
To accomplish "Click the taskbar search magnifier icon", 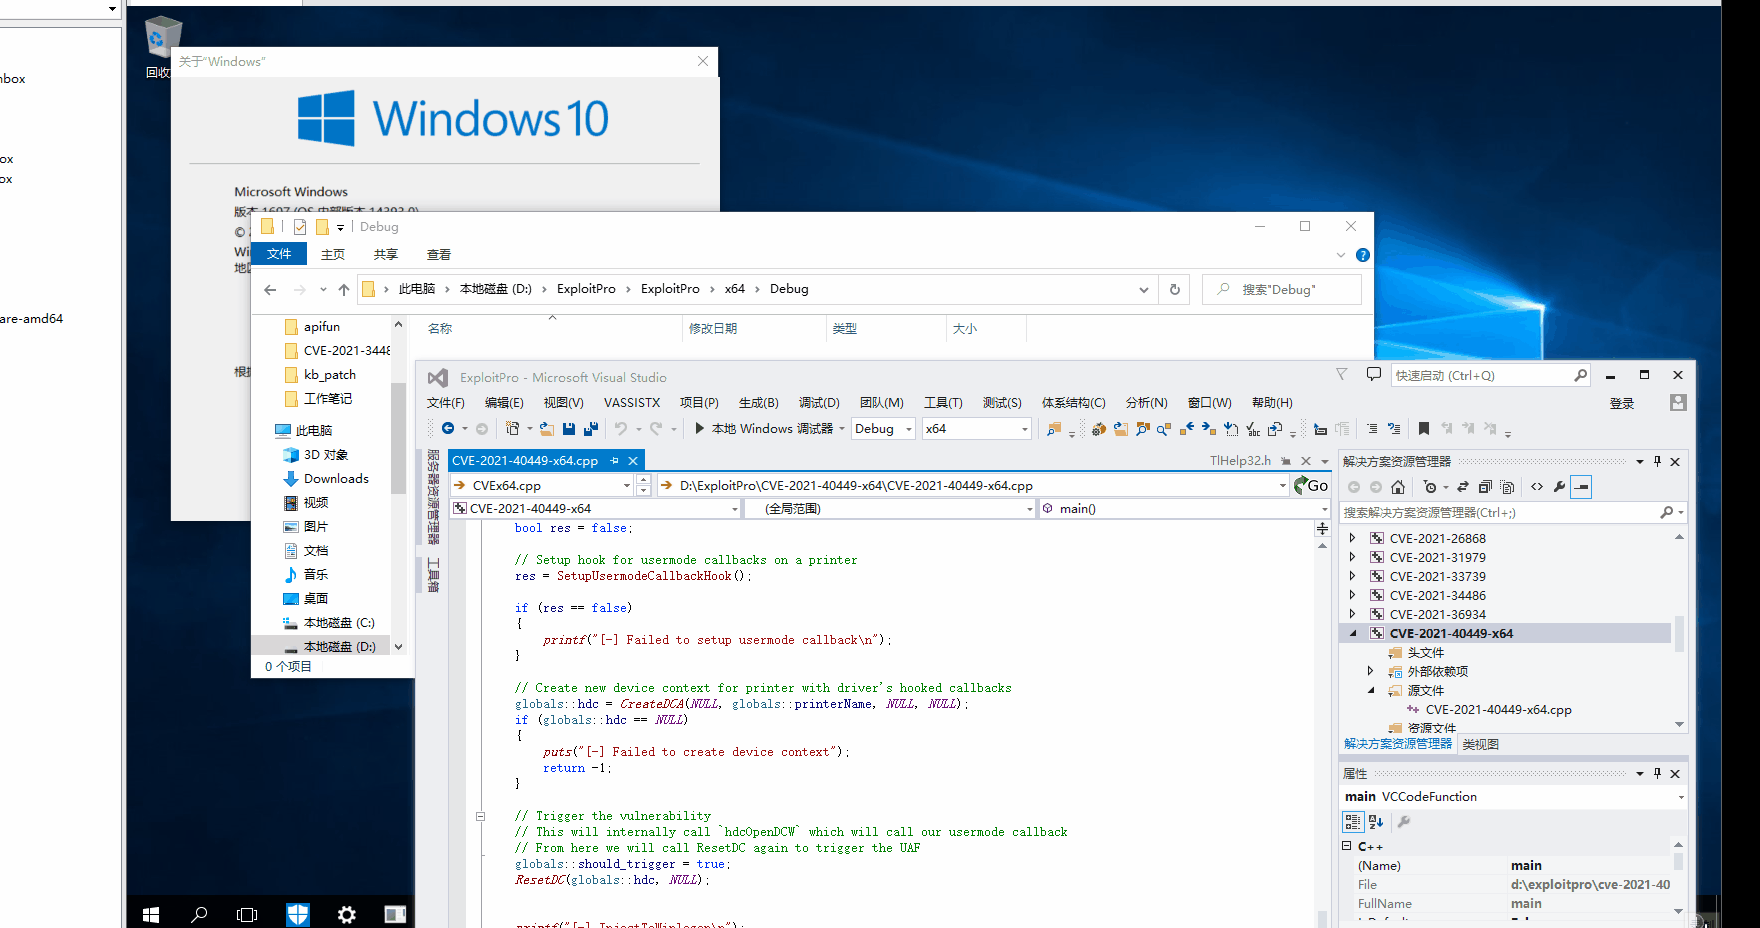I will tap(199, 914).
